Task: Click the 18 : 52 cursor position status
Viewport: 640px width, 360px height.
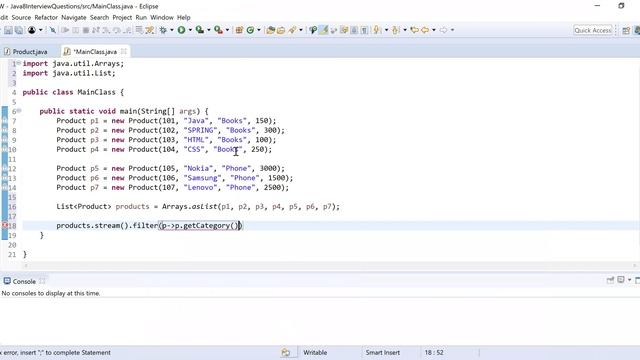Action: click(433, 352)
